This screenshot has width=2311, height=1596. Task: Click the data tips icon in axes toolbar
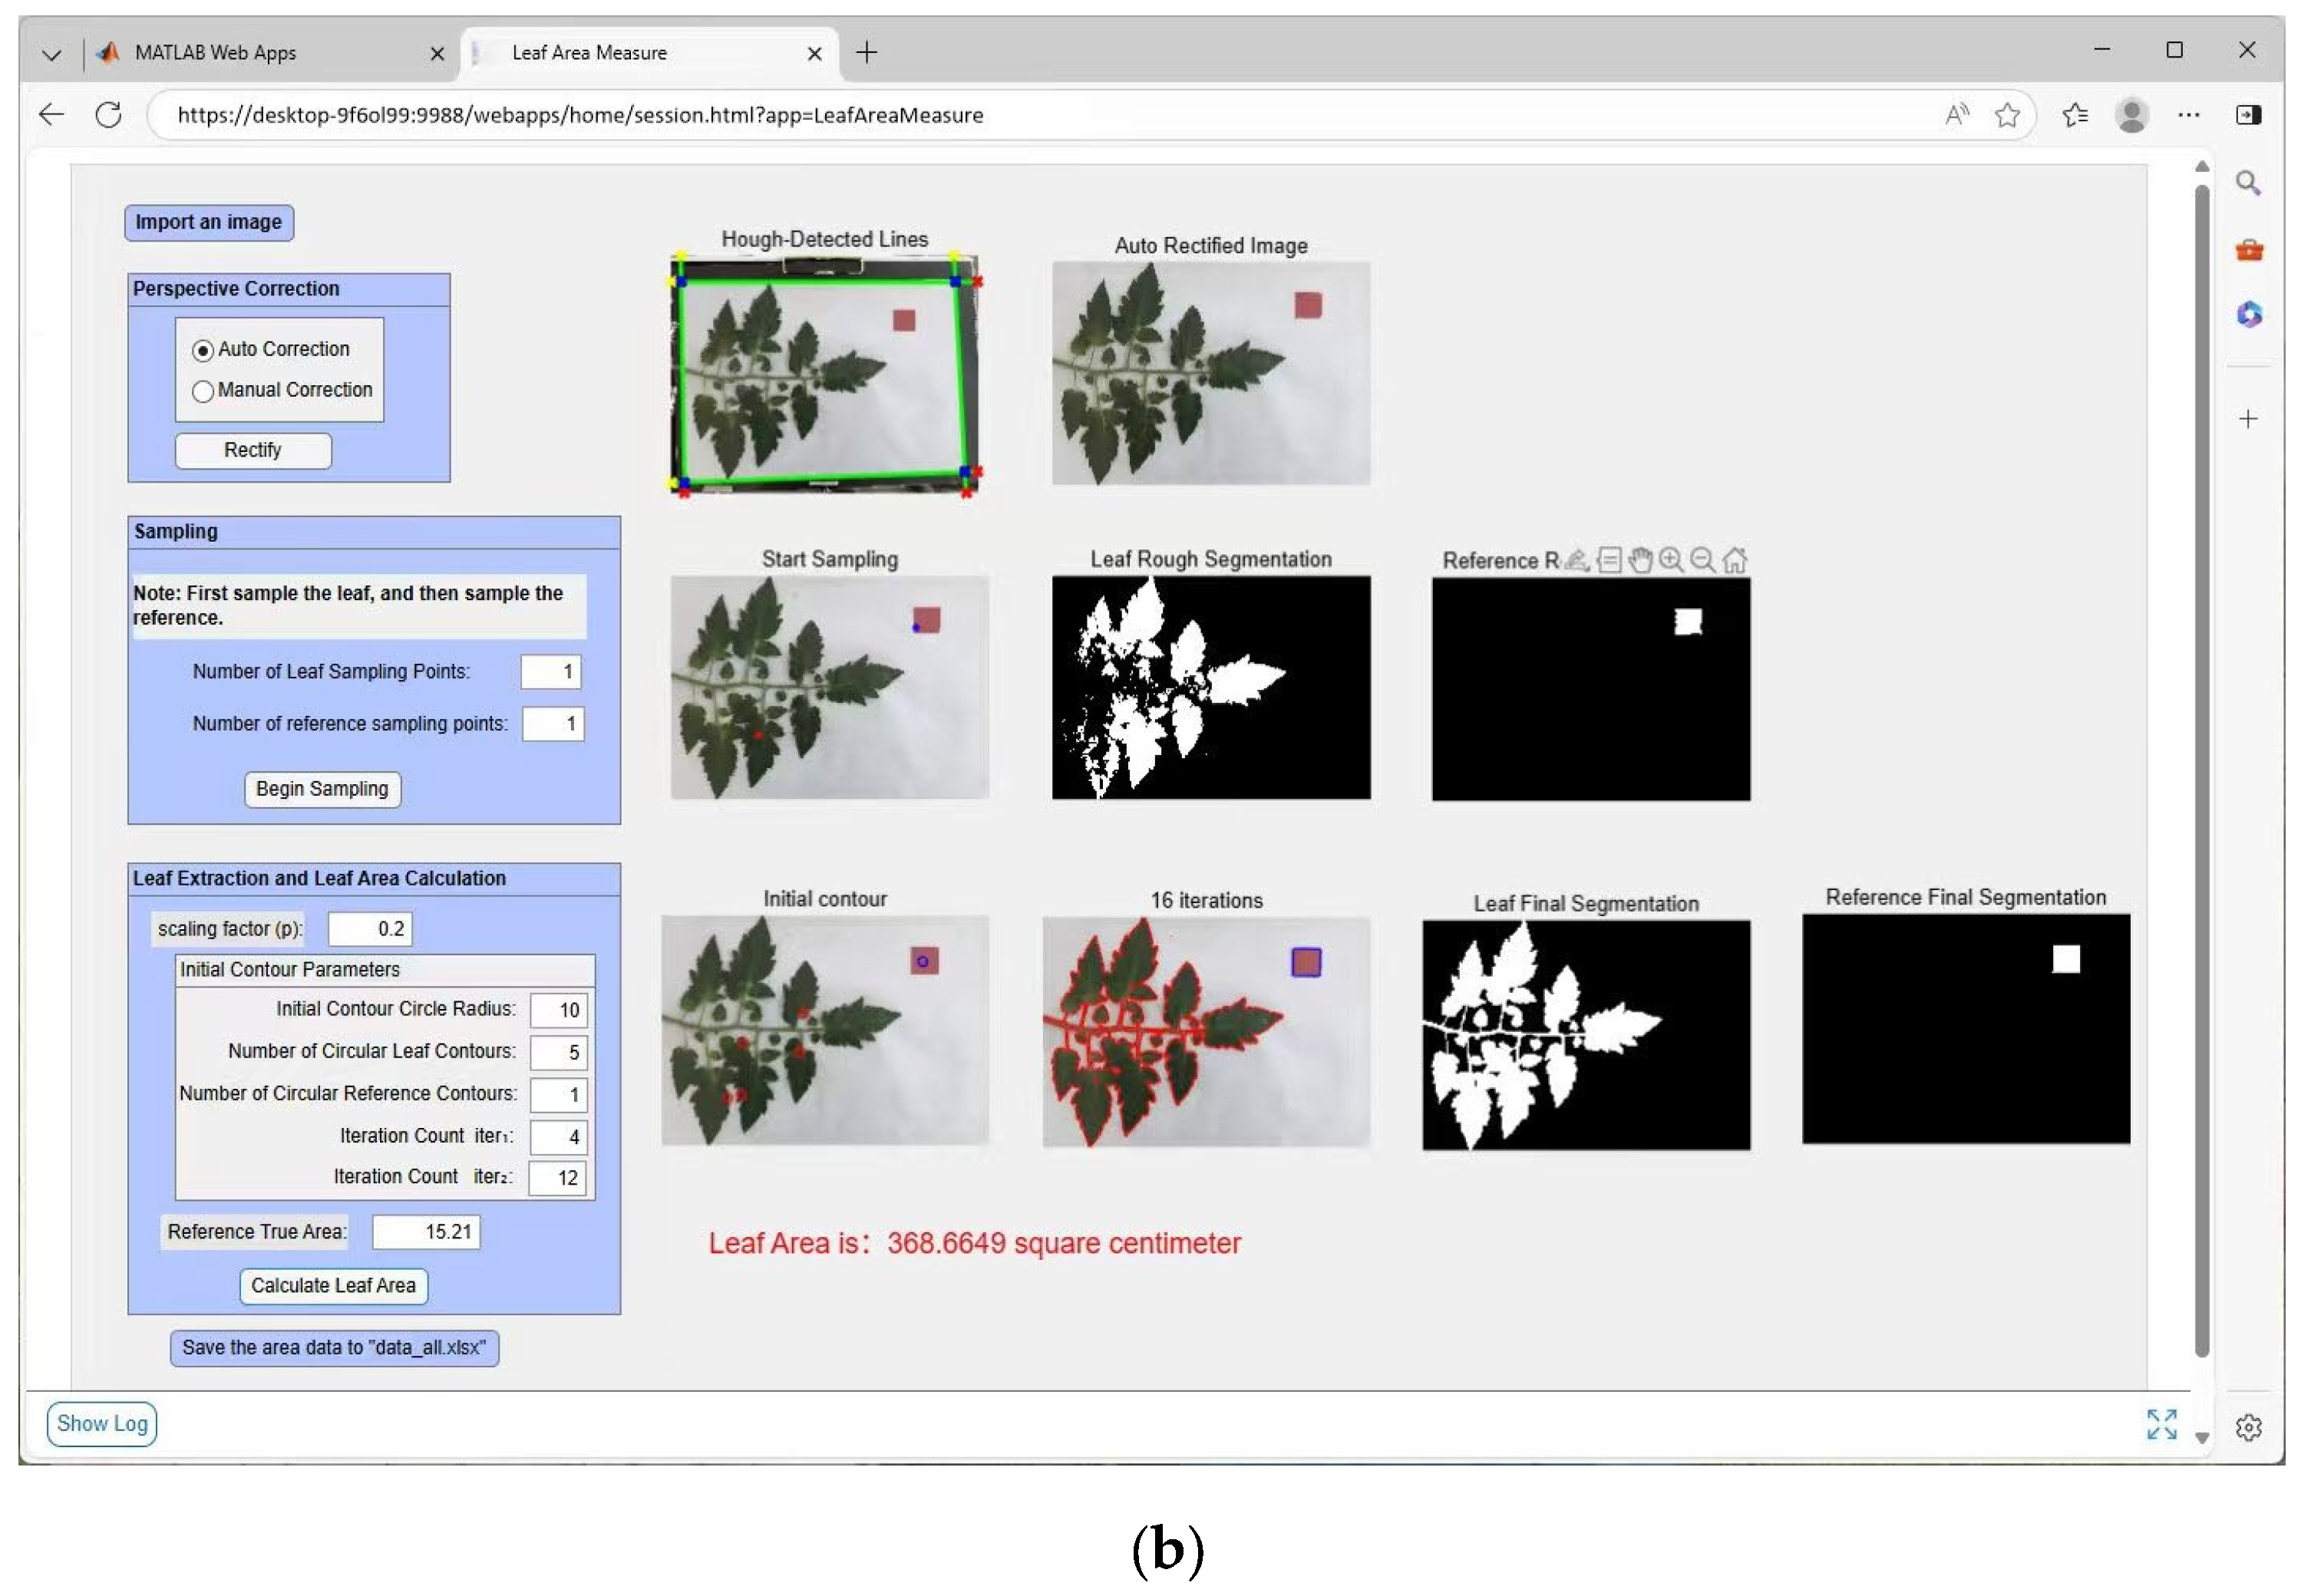click(1609, 561)
